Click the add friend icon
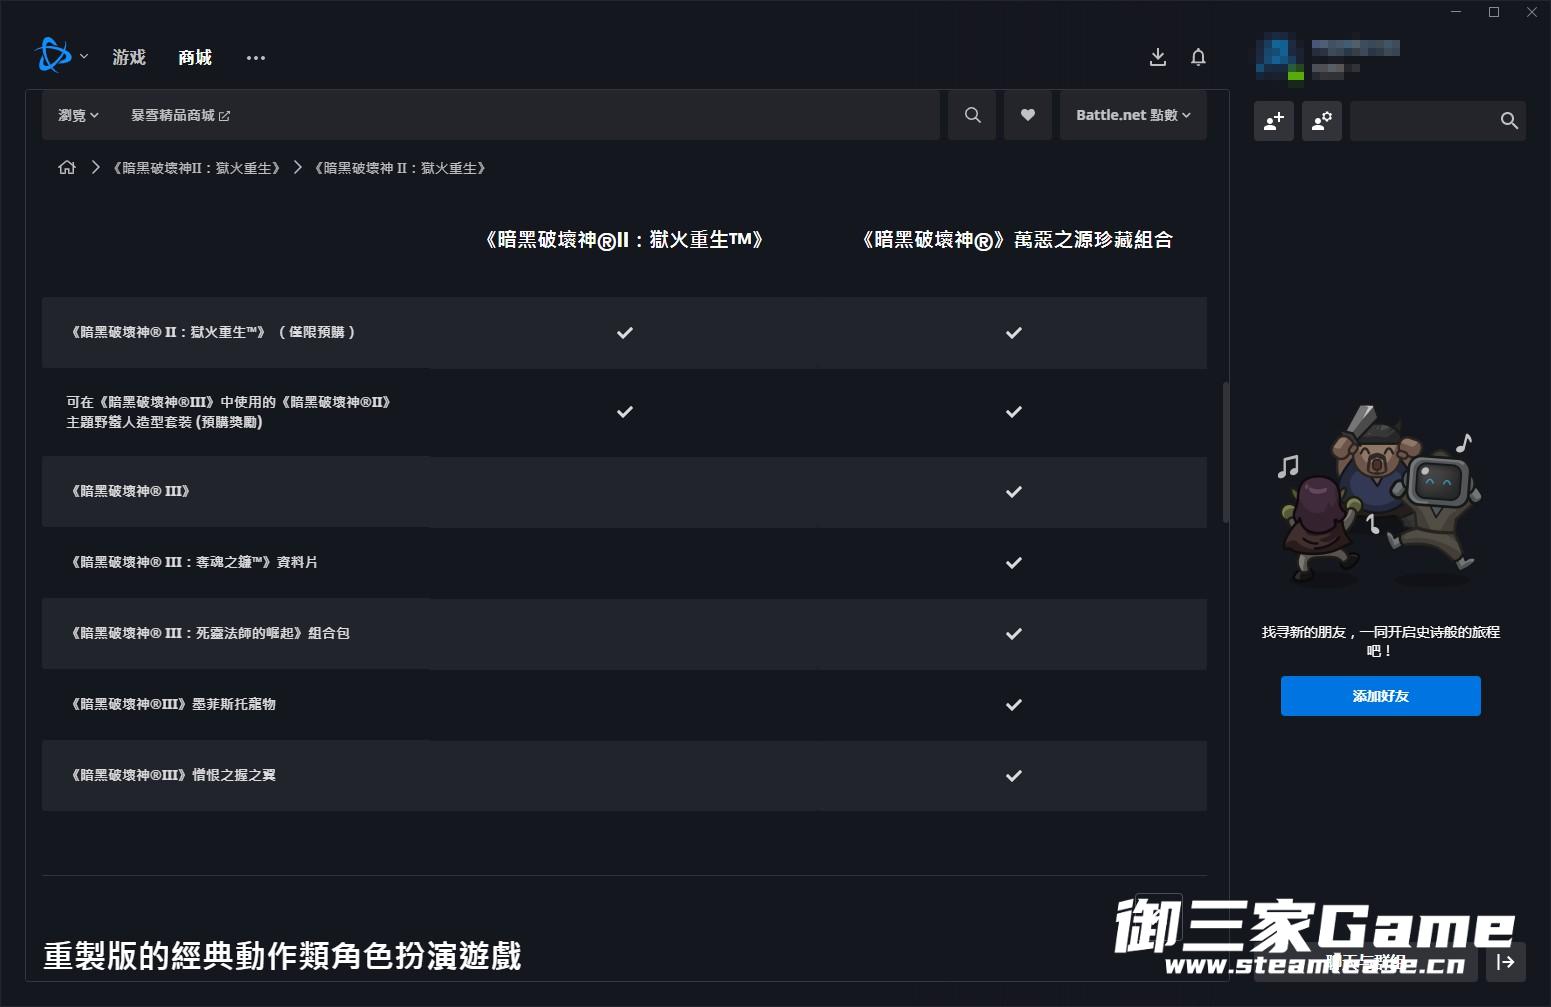1551x1007 pixels. (x=1273, y=121)
